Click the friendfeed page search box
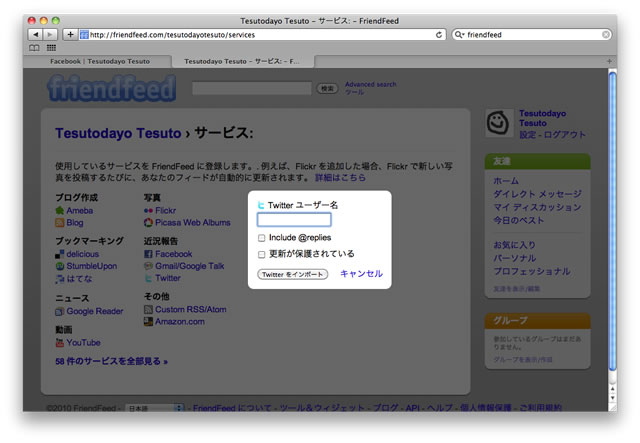The height and width of the screenshot is (443, 640). click(x=252, y=88)
